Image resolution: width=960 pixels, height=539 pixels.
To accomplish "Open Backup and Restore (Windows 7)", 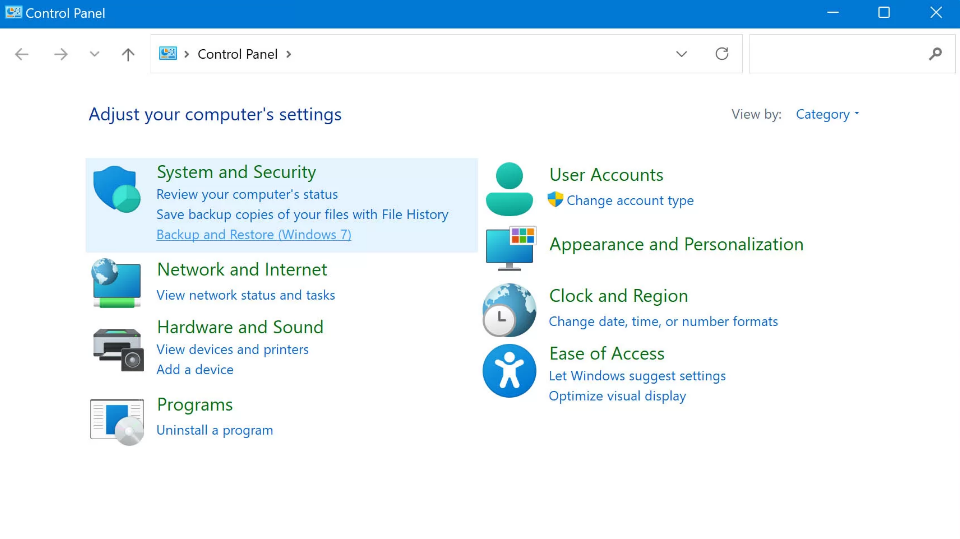I will pyautogui.click(x=254, y=235).
